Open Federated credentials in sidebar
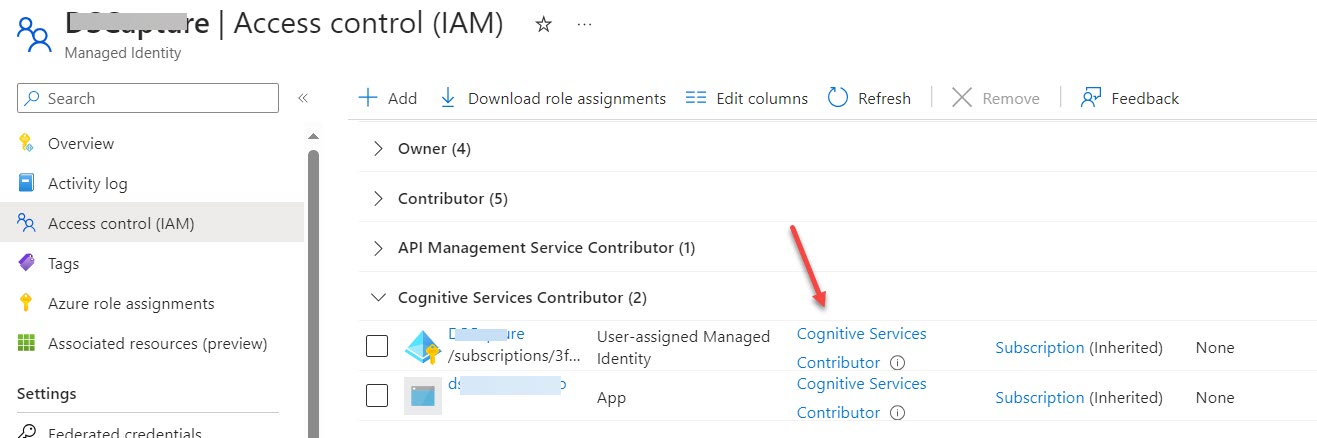 click(125, 432)
